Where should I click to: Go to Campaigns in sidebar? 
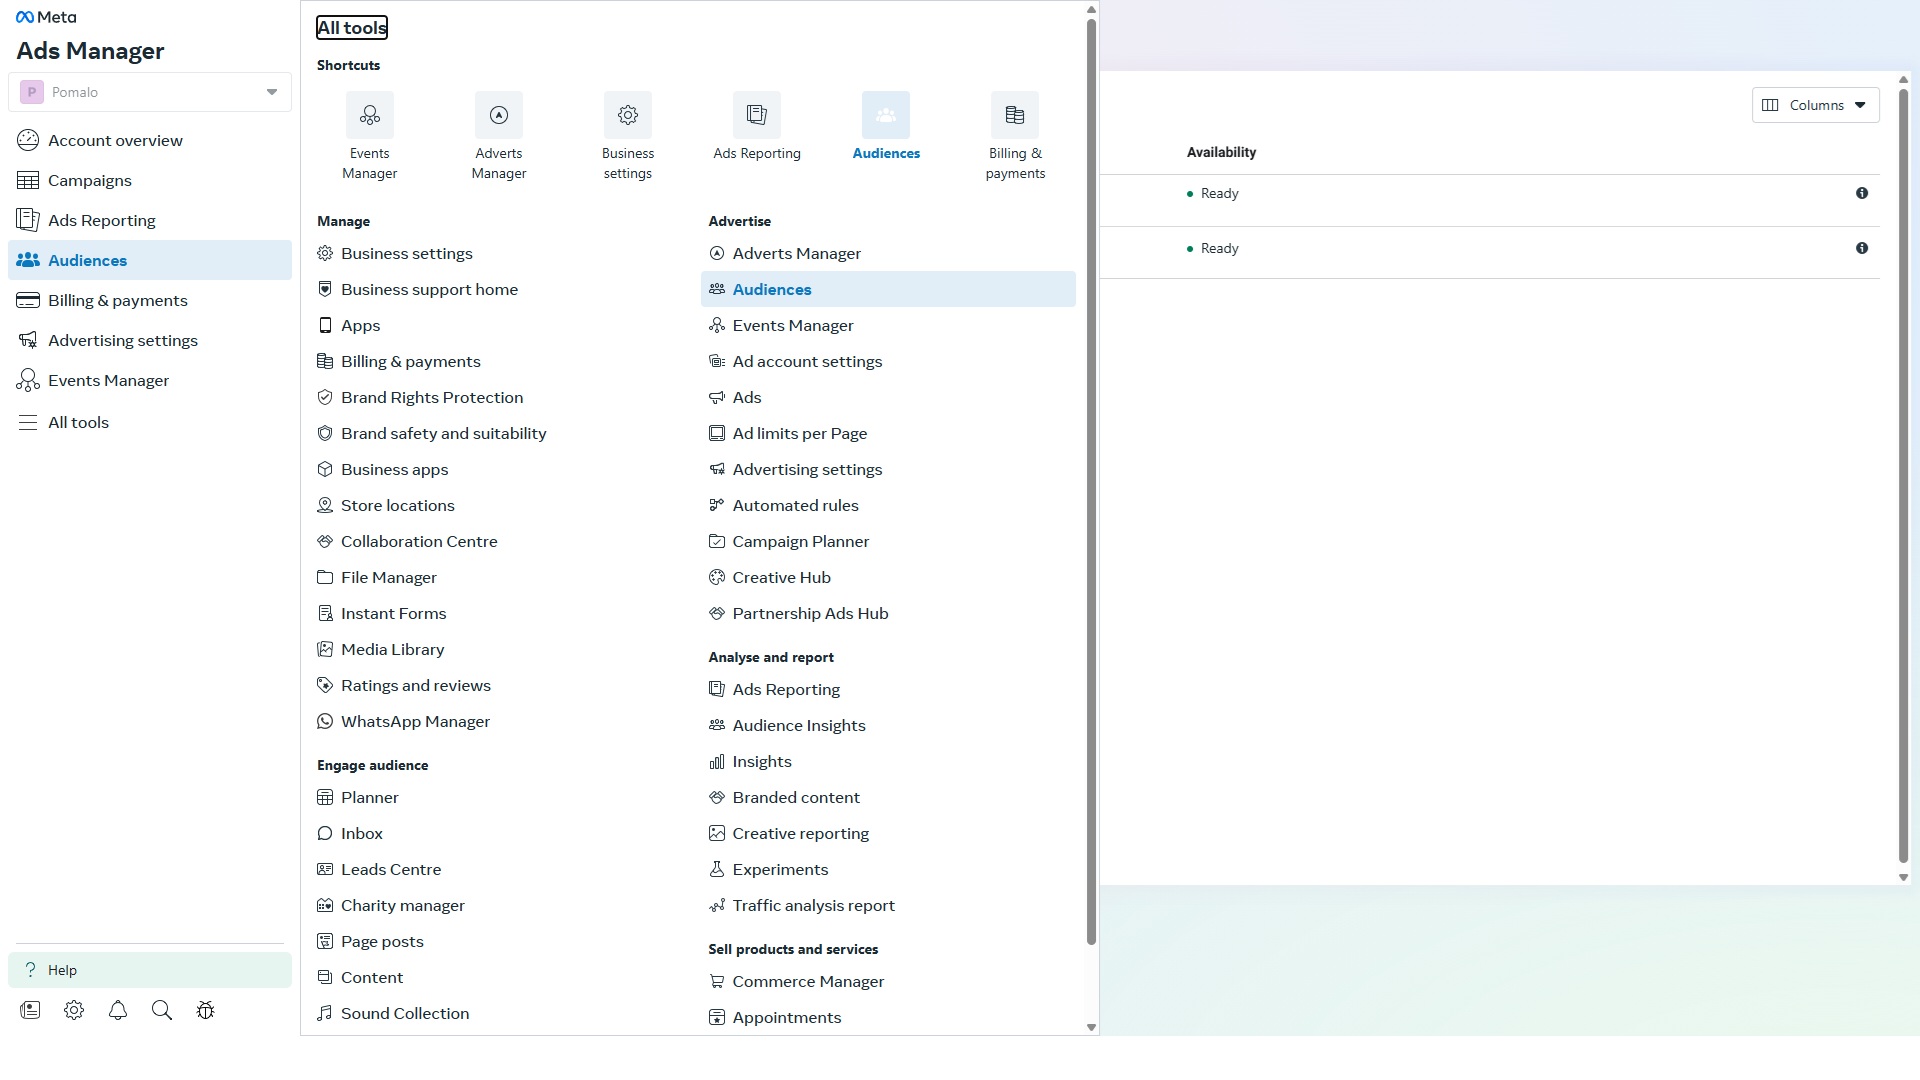point(150,180)
